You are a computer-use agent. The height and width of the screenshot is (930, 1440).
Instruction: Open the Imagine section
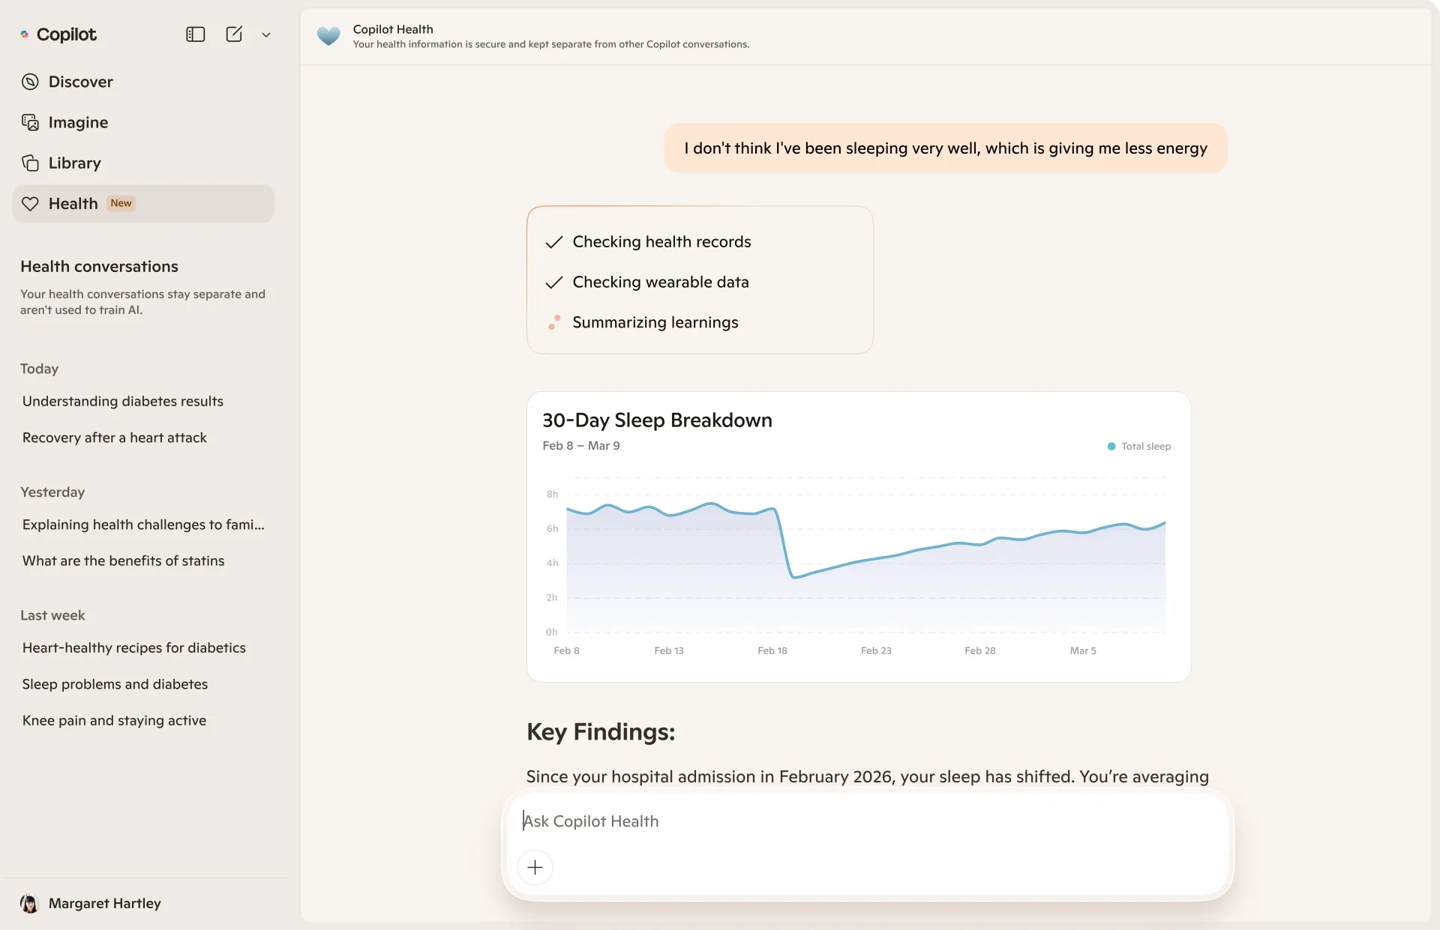[x=78, y=122]
